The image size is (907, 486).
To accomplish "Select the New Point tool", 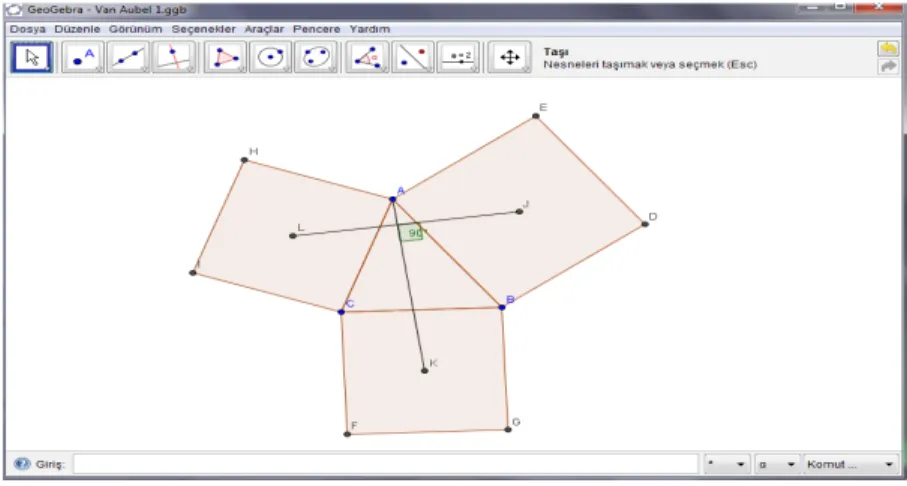I will click(x=83, y=57).
